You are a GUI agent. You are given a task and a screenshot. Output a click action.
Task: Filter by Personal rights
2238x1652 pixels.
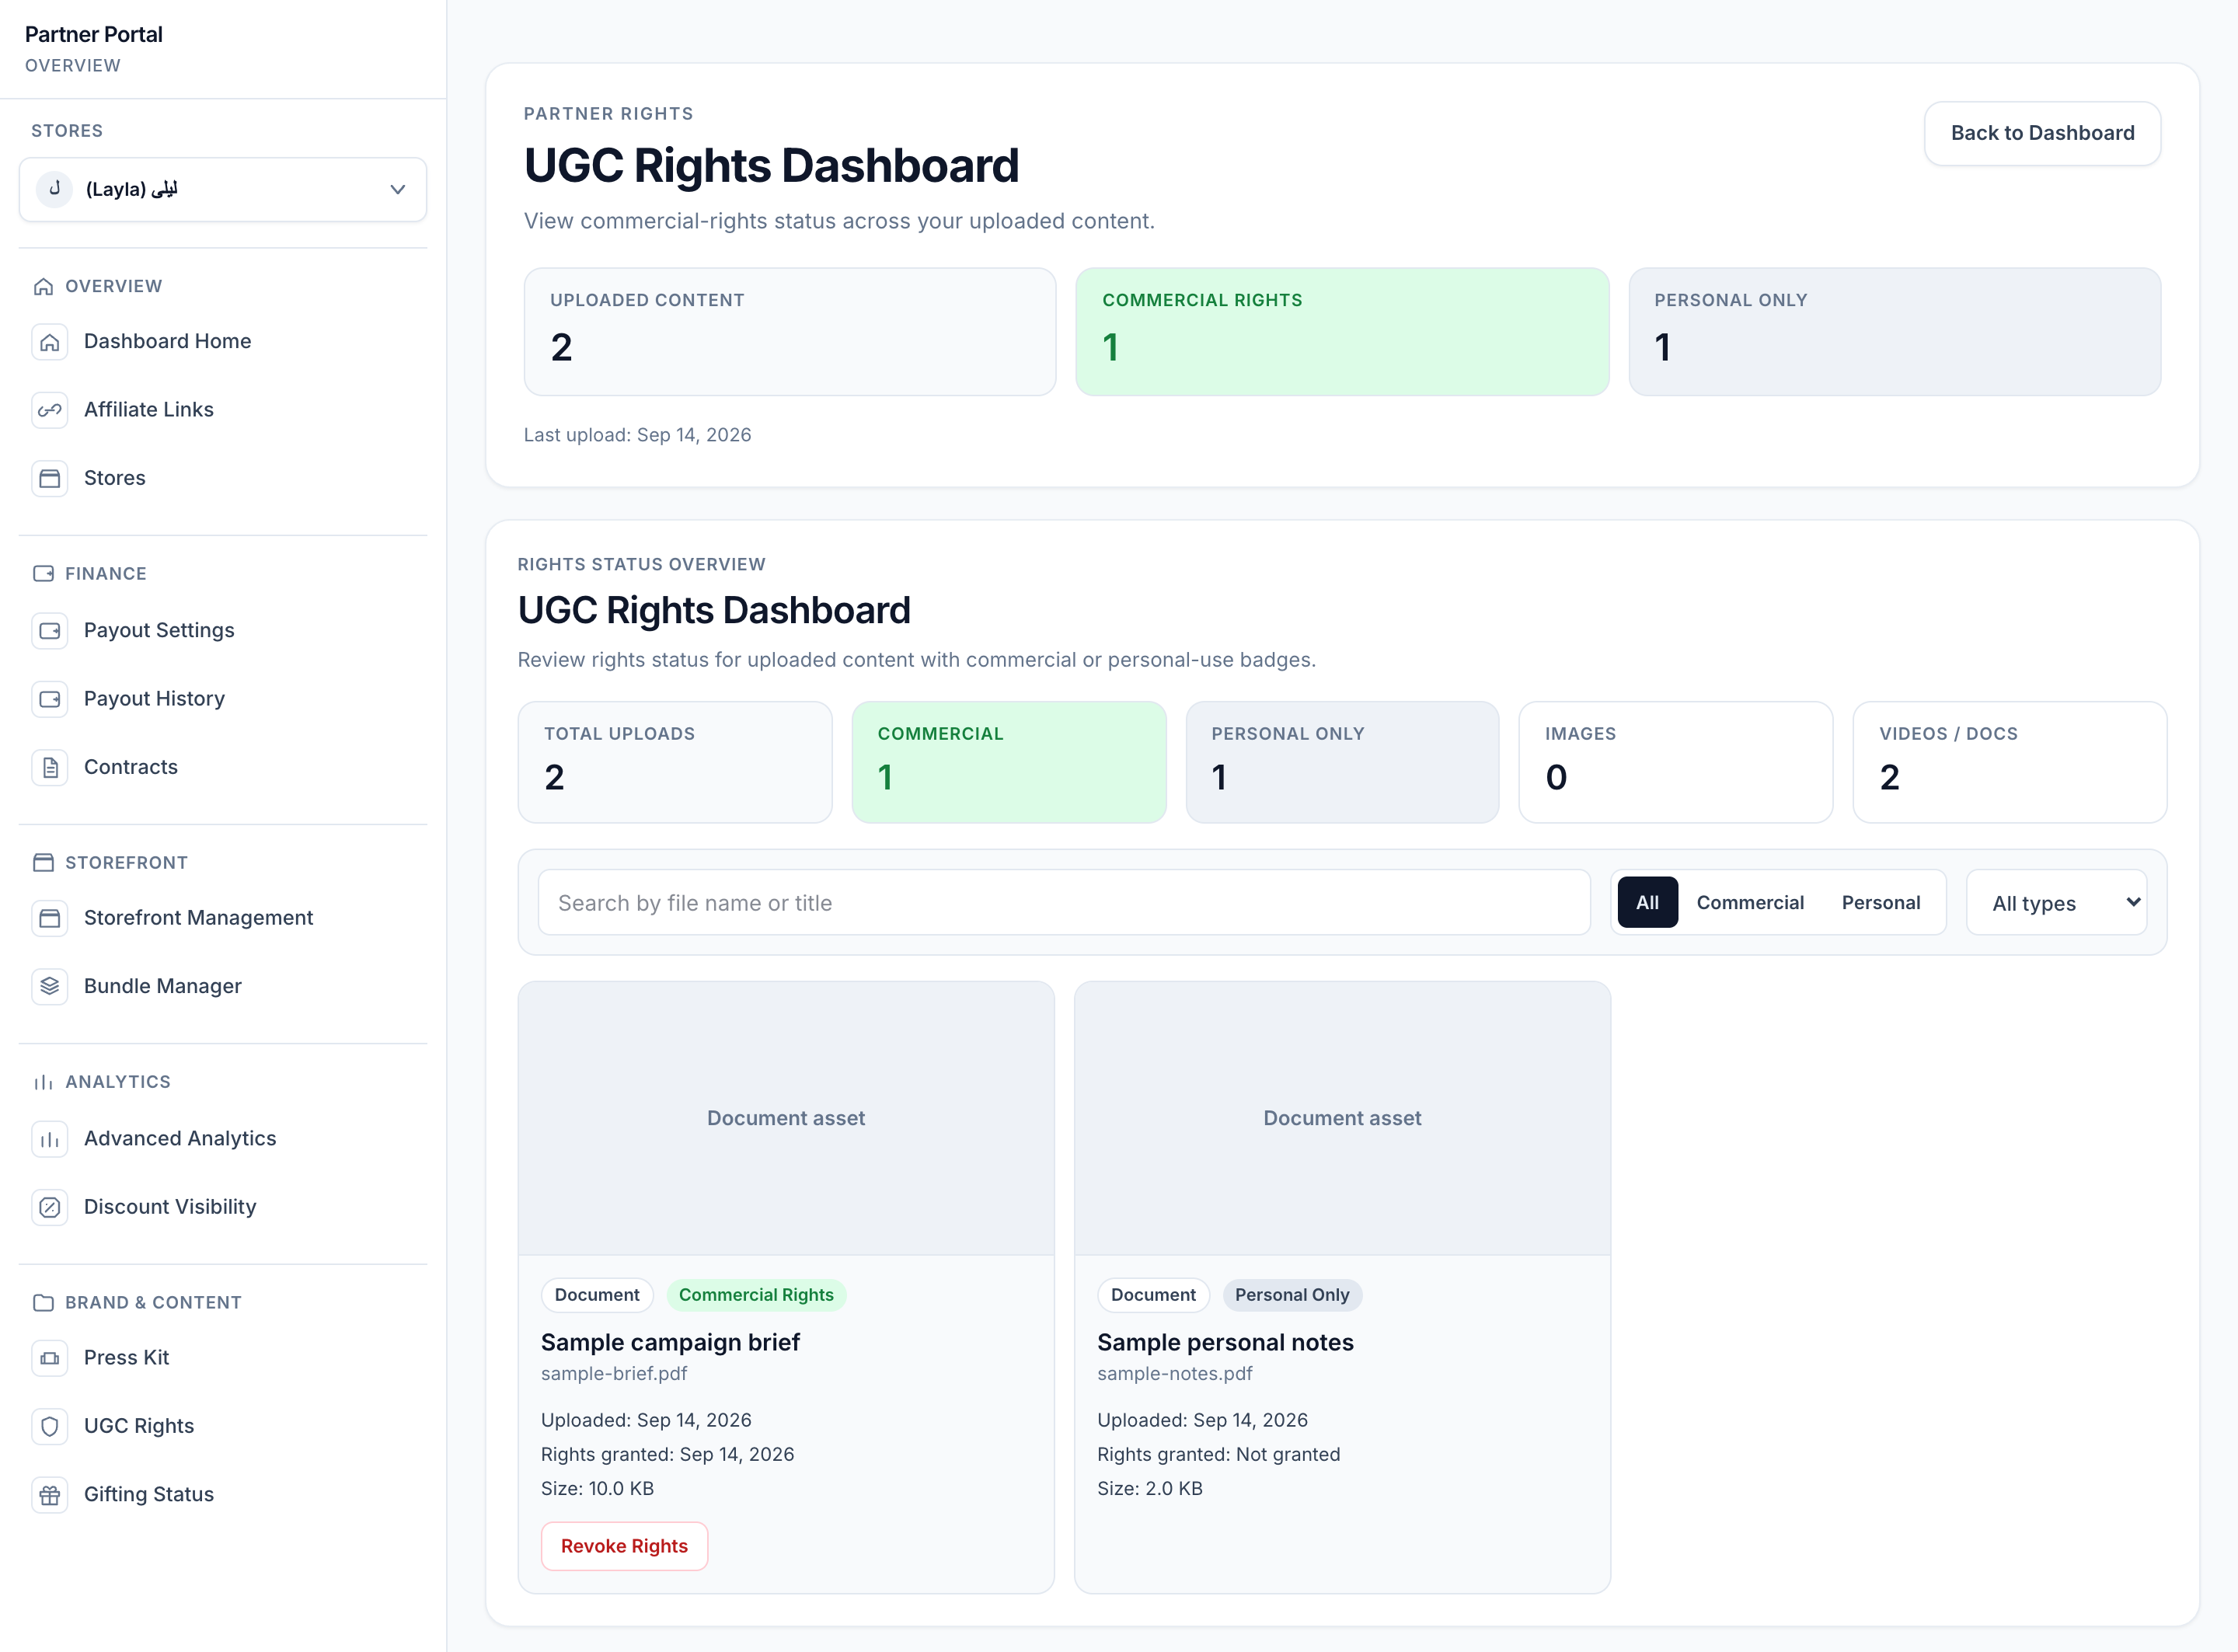click(x=1881, y=903)
